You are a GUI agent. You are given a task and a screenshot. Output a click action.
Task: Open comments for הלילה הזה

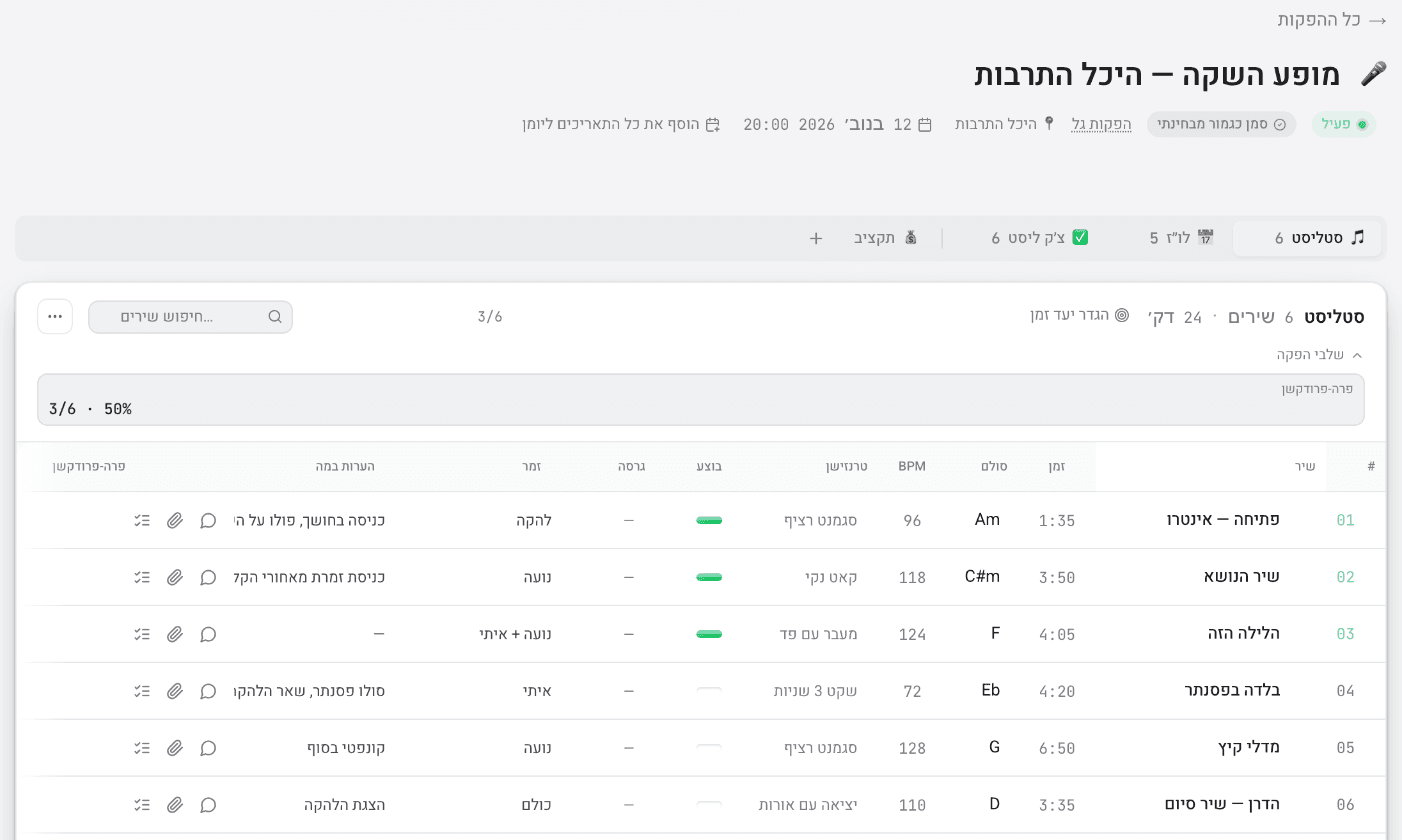[x=208, y=634]
